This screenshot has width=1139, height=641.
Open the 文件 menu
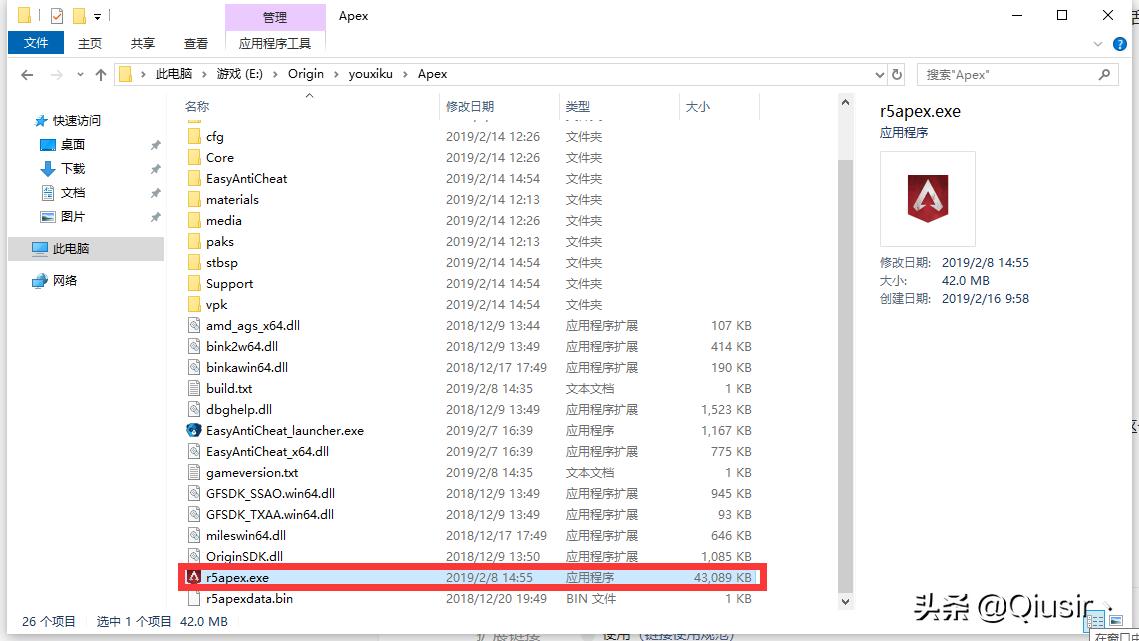(35, 43)
